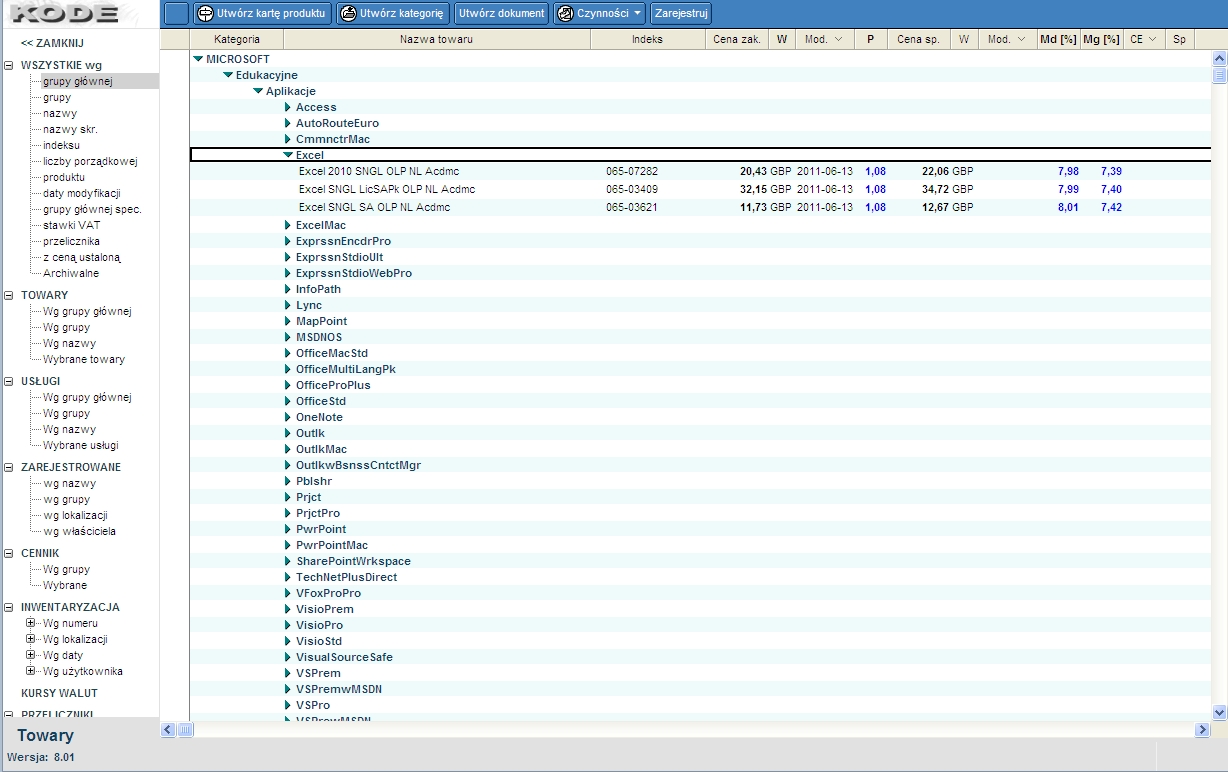Image resolution: width=1228 pixels, height=772 pixels.
Task: Click the horizontal scrollbar thumb
Action: tap(185, 730)
